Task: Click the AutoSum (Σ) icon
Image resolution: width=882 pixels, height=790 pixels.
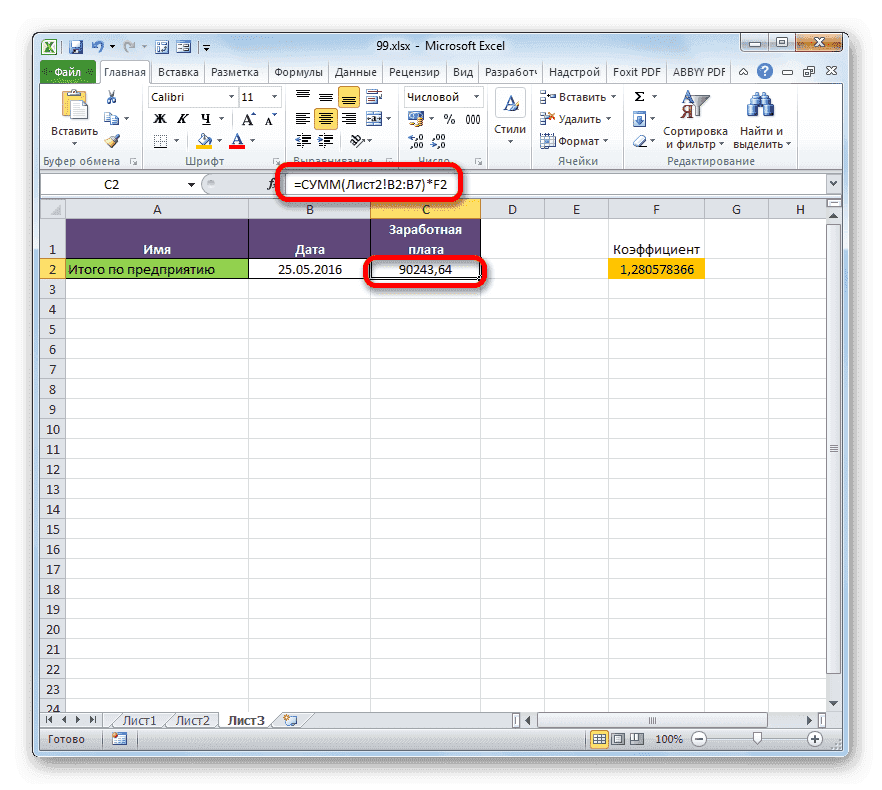Action: point(640,97)
